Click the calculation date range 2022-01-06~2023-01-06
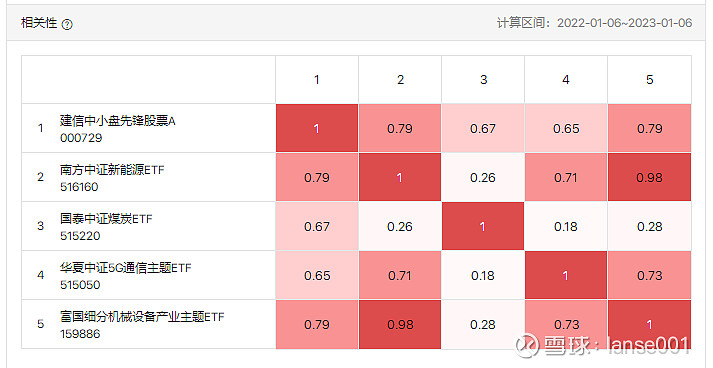 (x=625, y=23)
